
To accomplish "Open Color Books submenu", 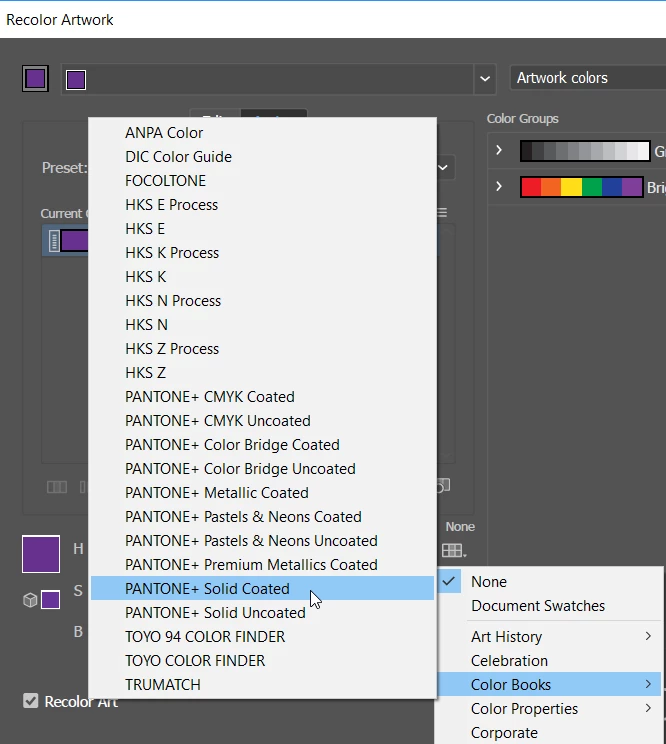I will coord(549,685).
